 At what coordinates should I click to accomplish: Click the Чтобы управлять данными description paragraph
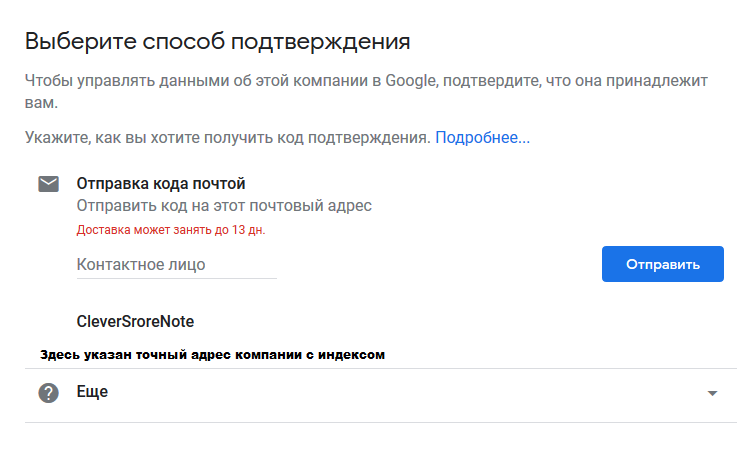[x=366, y=79]
